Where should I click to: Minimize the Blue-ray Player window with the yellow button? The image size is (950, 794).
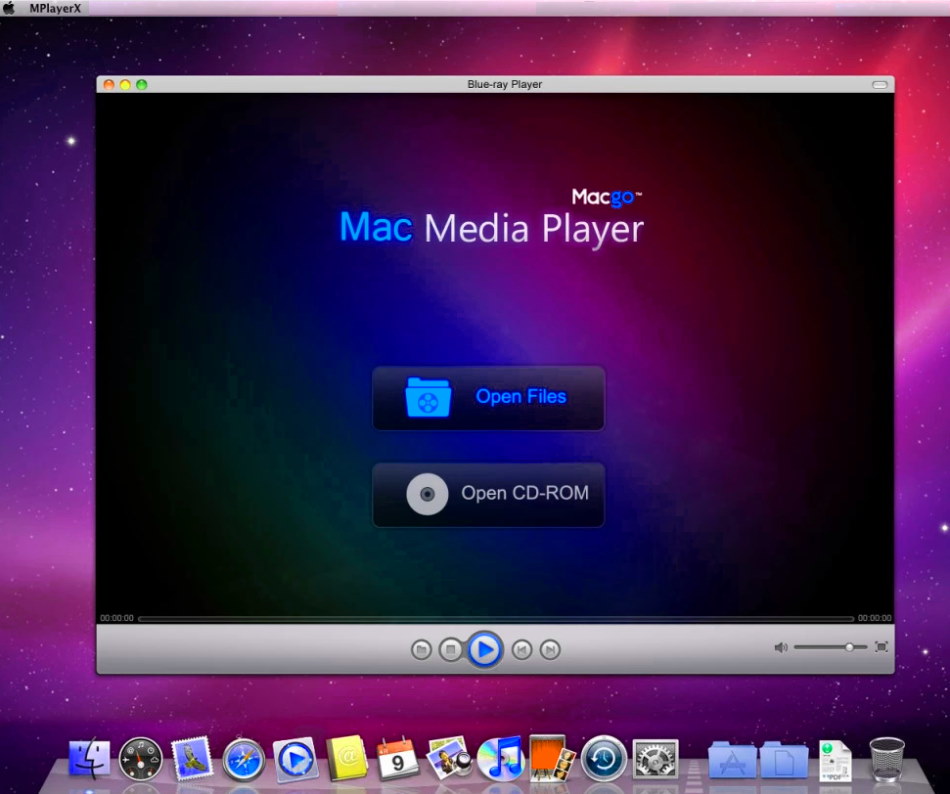(125, 84)
